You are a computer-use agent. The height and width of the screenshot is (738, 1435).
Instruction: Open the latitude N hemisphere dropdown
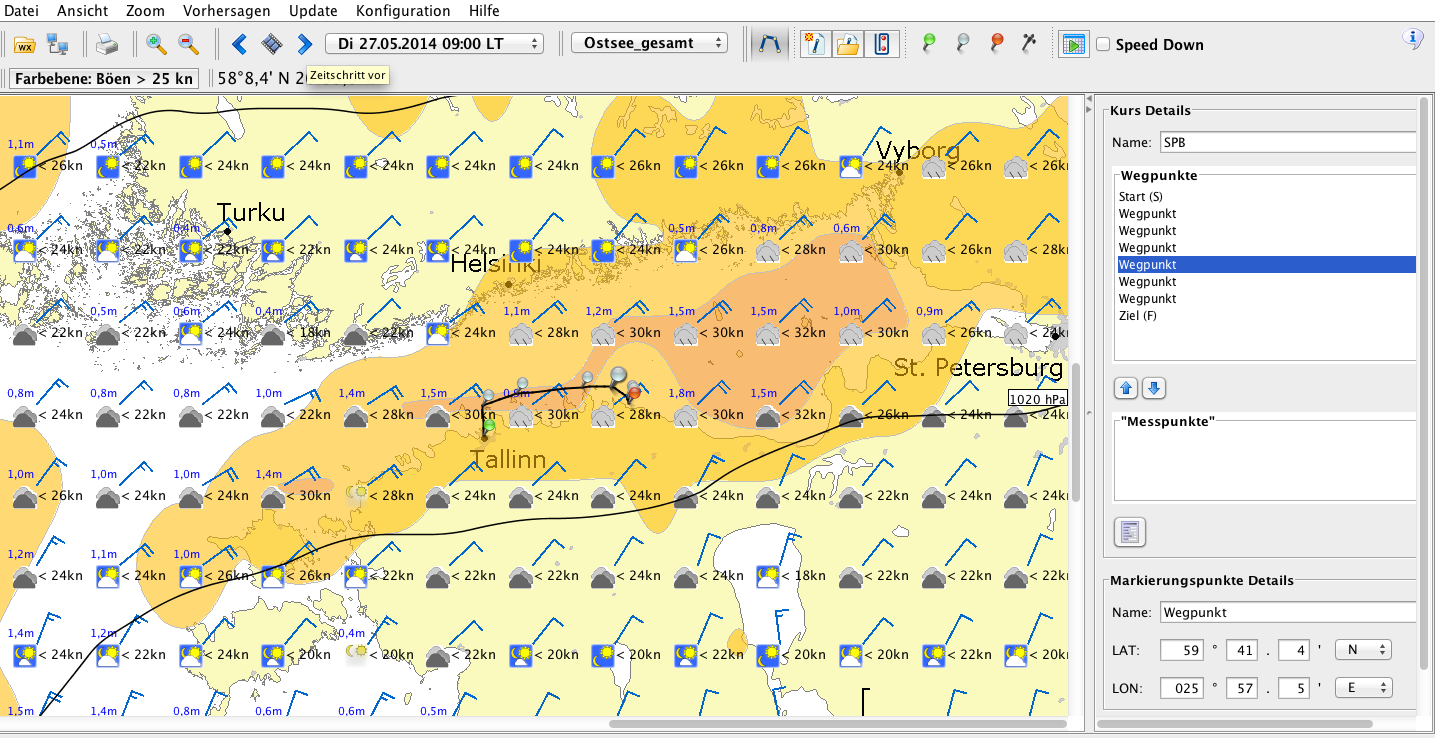1363,650
